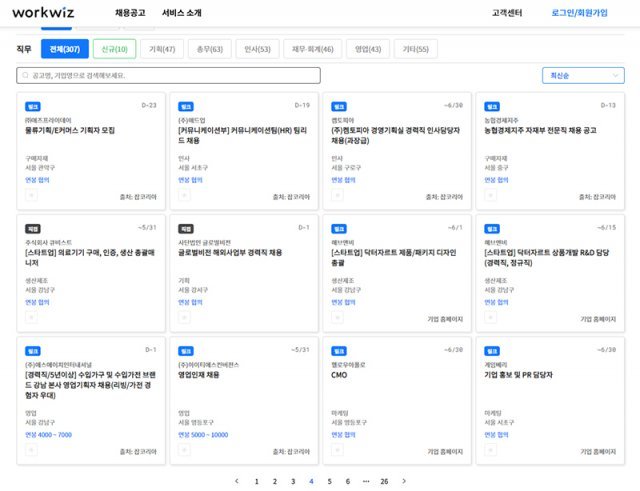Click the current page number 4
This screenshot has width=640, height=491.
[311, 481]
